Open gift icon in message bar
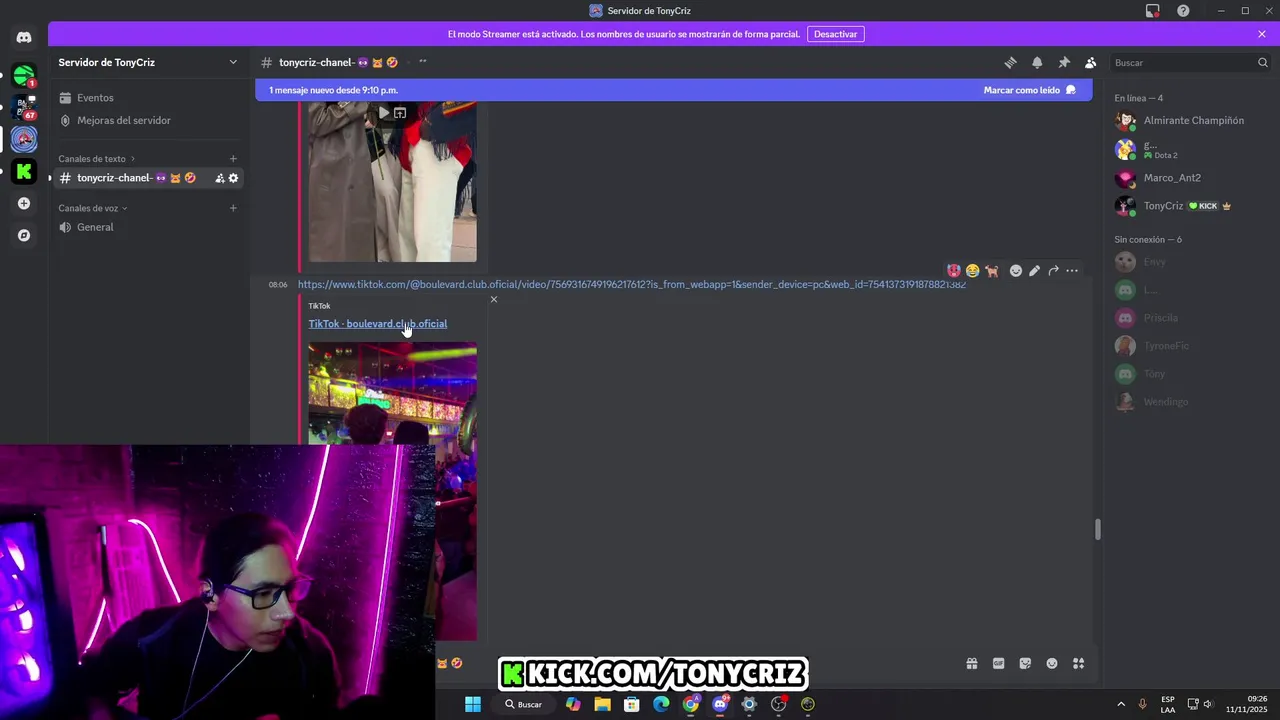1280x720 pixels. (x=971, y=663)
